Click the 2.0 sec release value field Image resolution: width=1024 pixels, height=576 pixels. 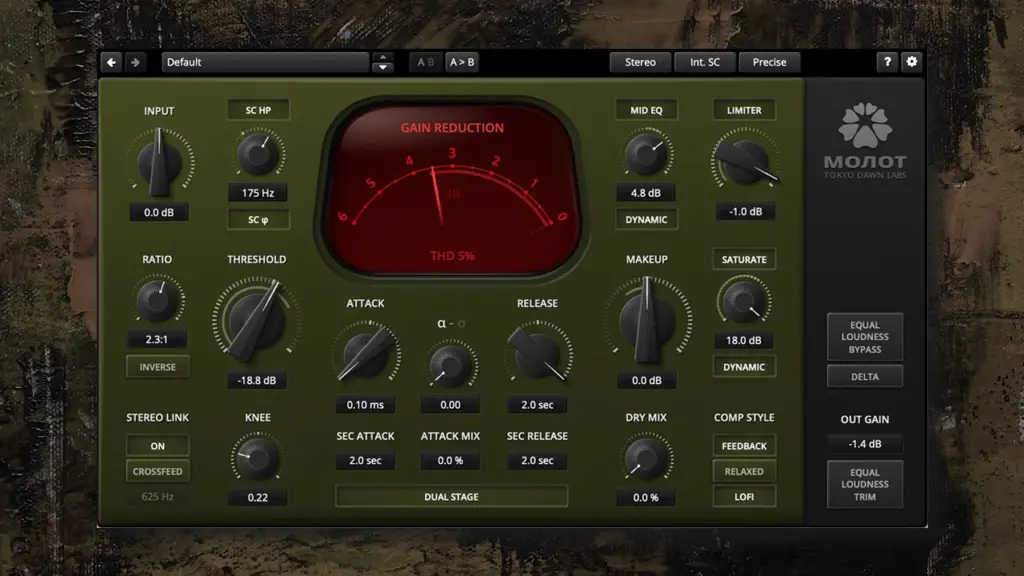pyautogui.click(x=537, y=405)
